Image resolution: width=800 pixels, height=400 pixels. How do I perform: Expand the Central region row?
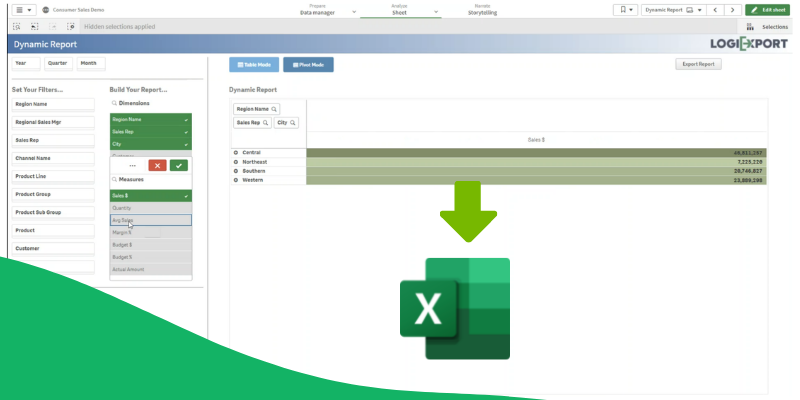click(236, 153)
